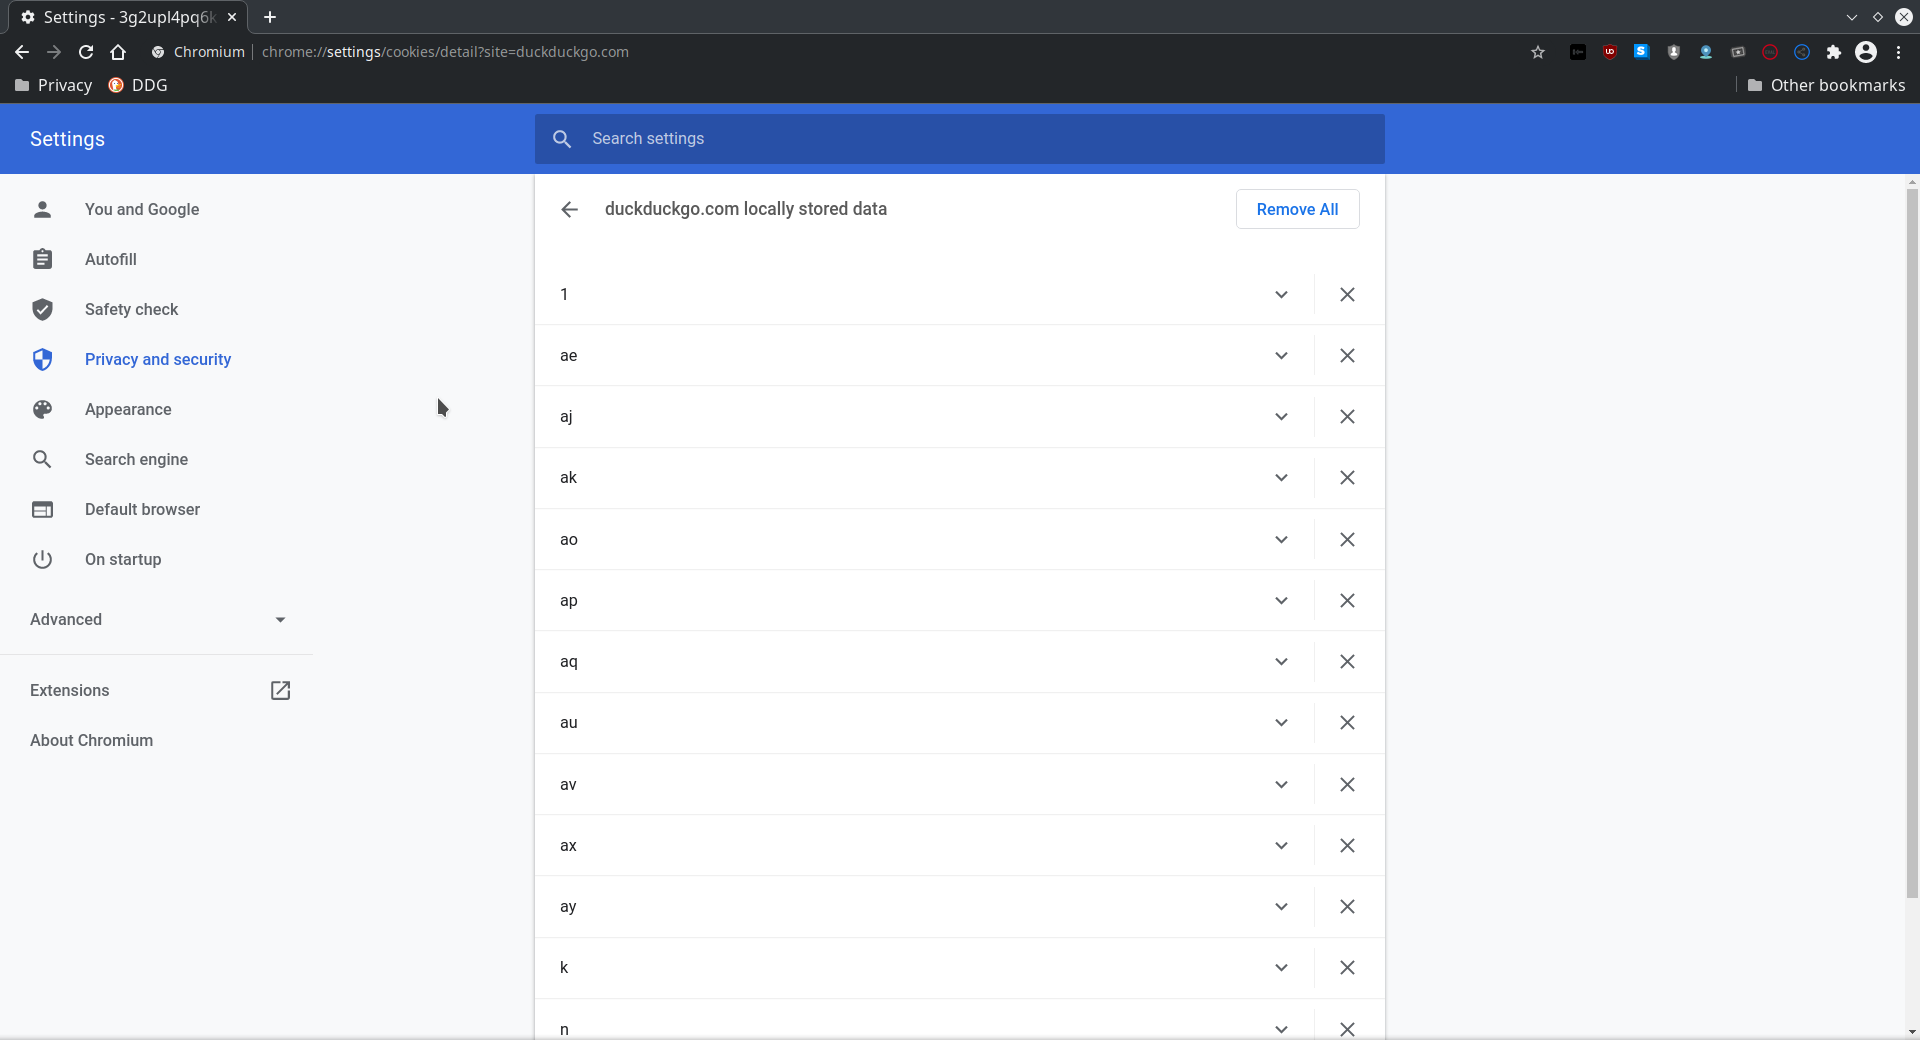The height and width of the screenshot is (1040, 1920).
Task: Remove the 'au' cookie with X
Action: pos(1347,722)
